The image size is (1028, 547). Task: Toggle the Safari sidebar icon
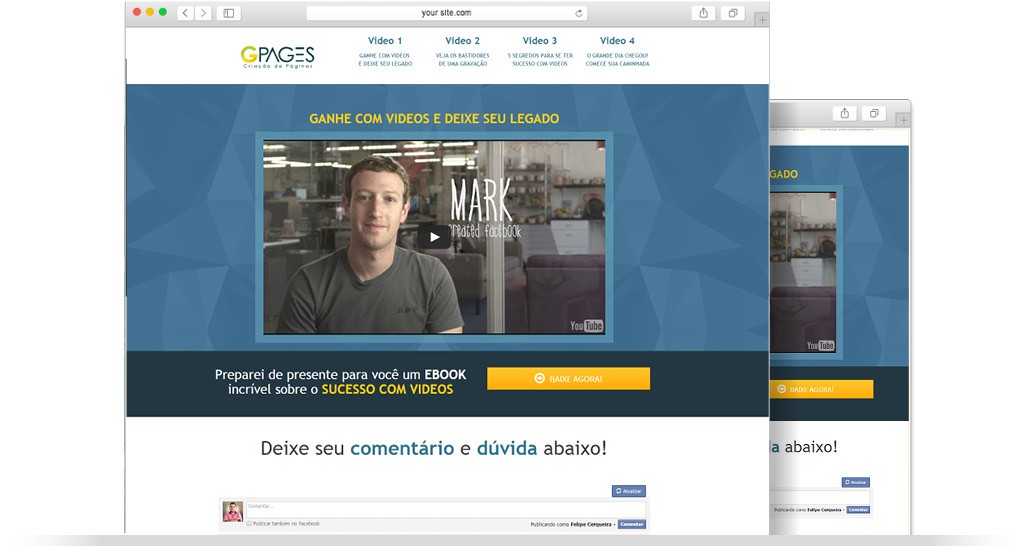(229, 12)
